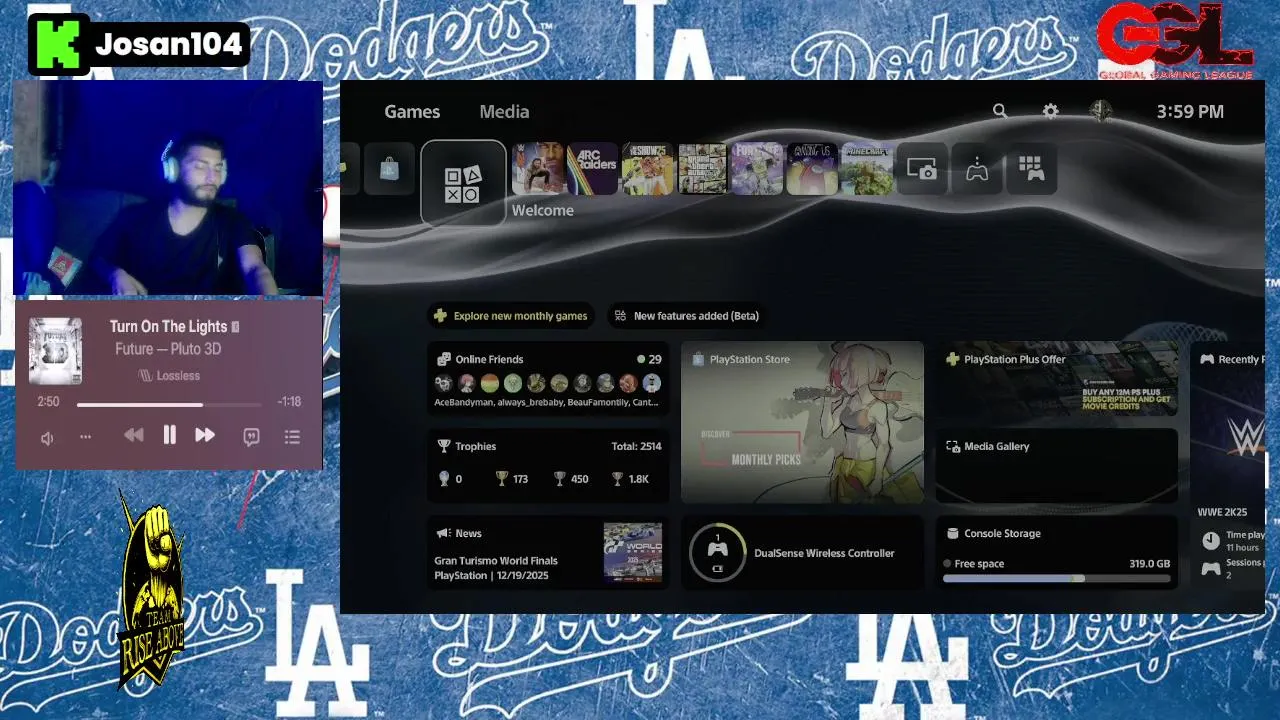Click New features added (Beta)

[x=687, y=316]
